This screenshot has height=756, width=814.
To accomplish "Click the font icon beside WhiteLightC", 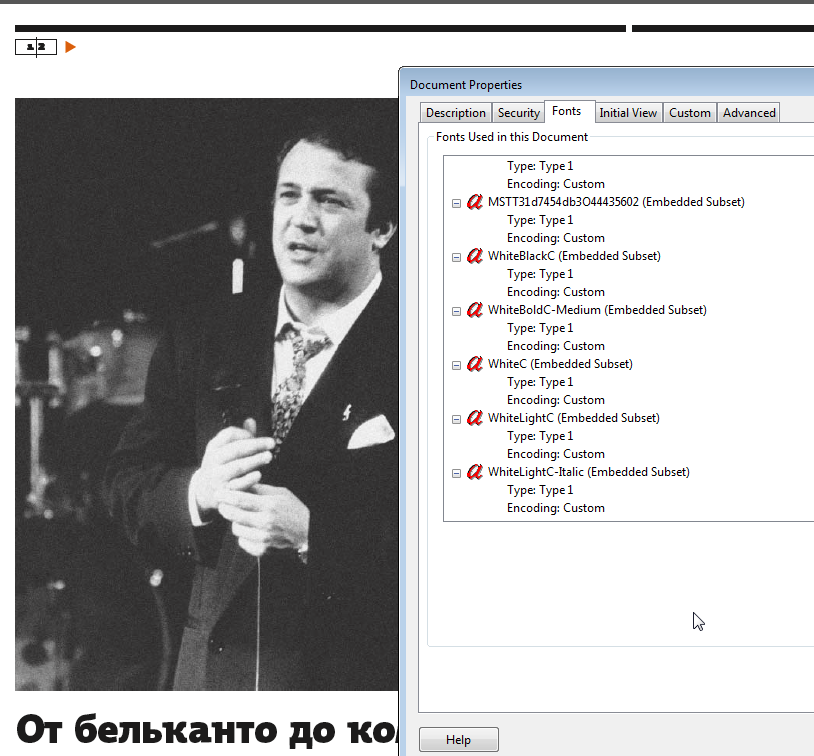I will pyautogui.click(x=475, y=418).
